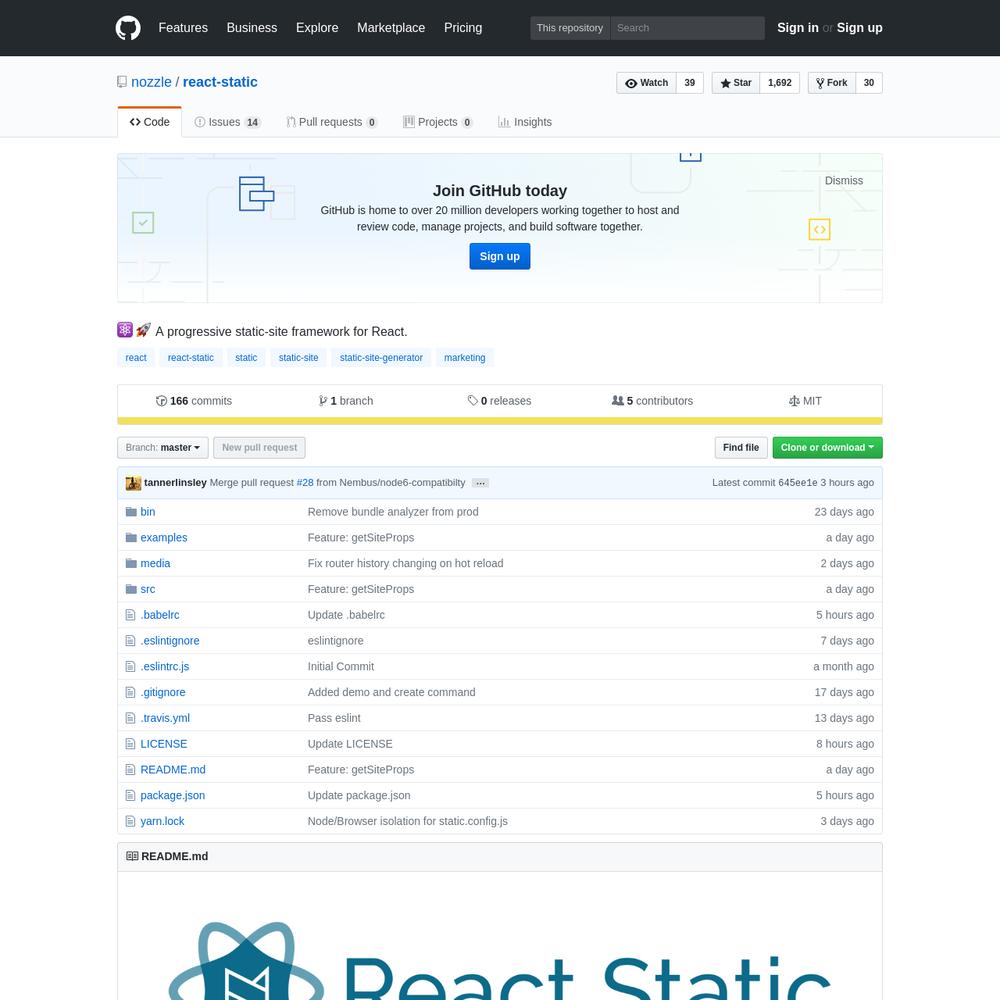Click the file icon next to .babelrc
The height and width of the screenshot is (1000, 1000).
[131, 615]
